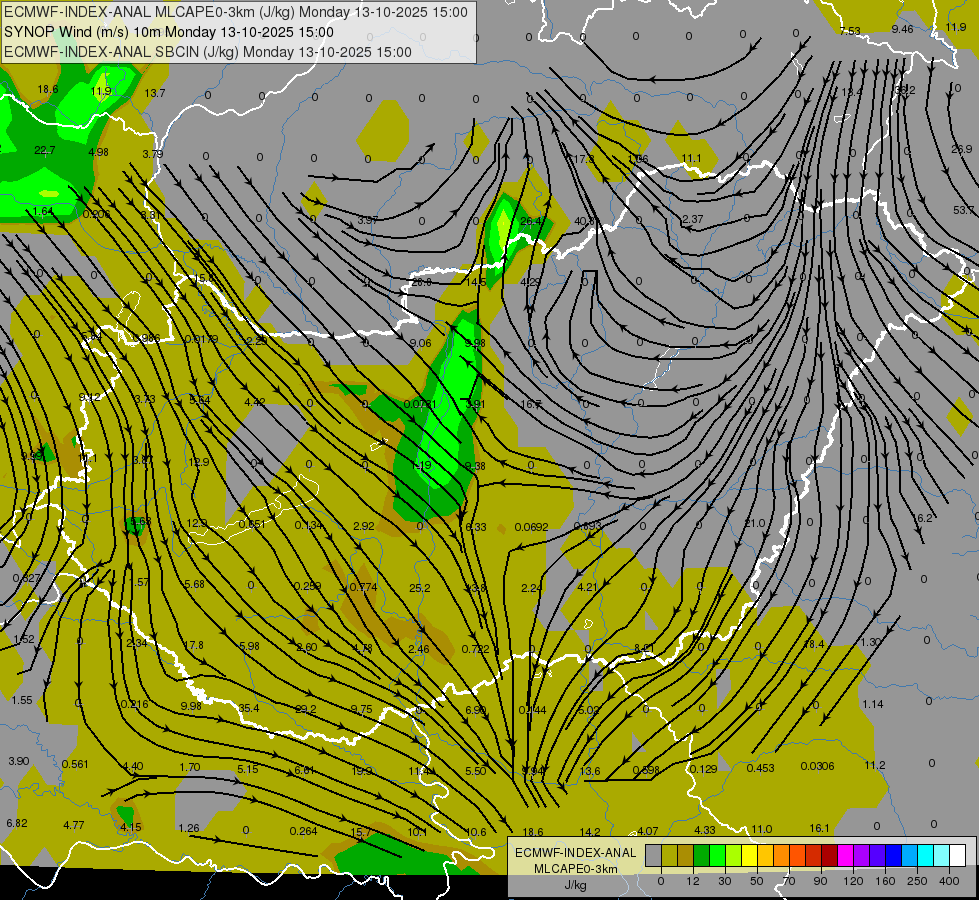Click the 1.14 value on the map
Screen dimensions: 979x900
(872, 704)
